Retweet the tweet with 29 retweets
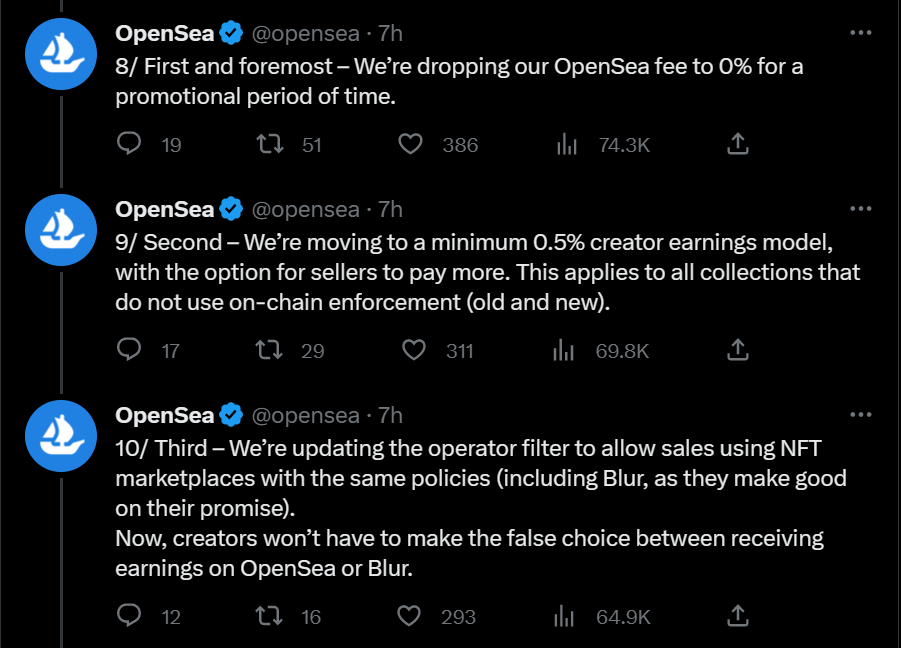 pyautogui.click(x=269, y=351)
